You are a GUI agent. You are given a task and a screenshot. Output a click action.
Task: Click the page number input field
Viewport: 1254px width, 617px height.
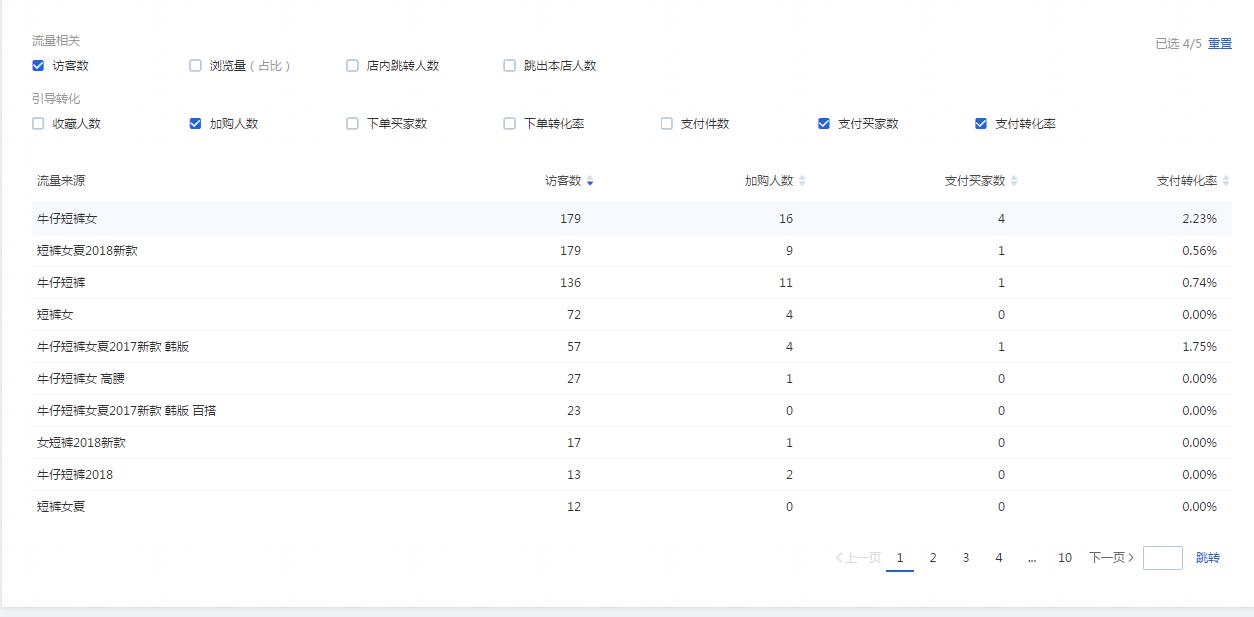pos(1162,558)
